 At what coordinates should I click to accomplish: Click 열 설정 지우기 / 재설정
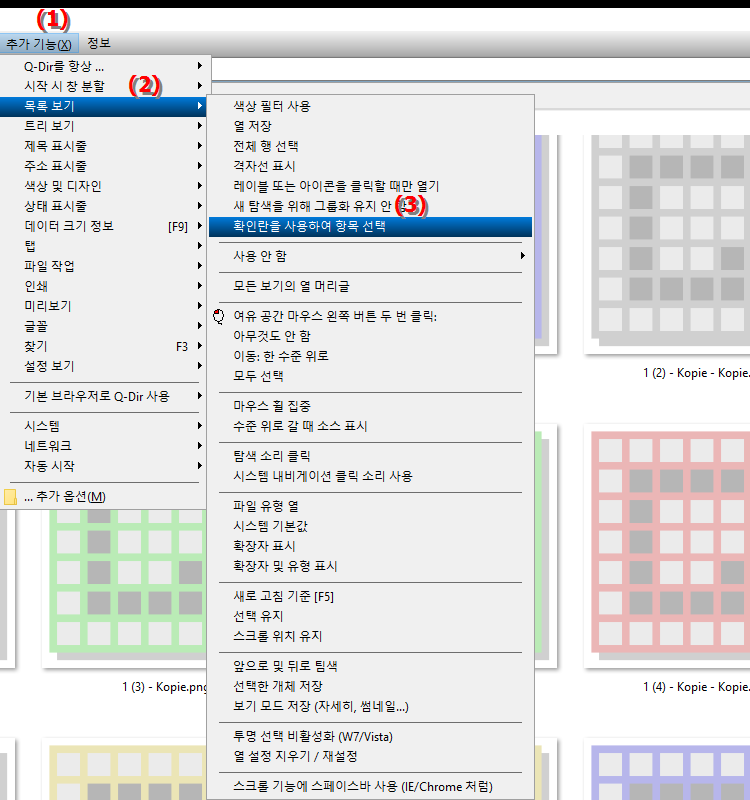(x=370, y=756)
